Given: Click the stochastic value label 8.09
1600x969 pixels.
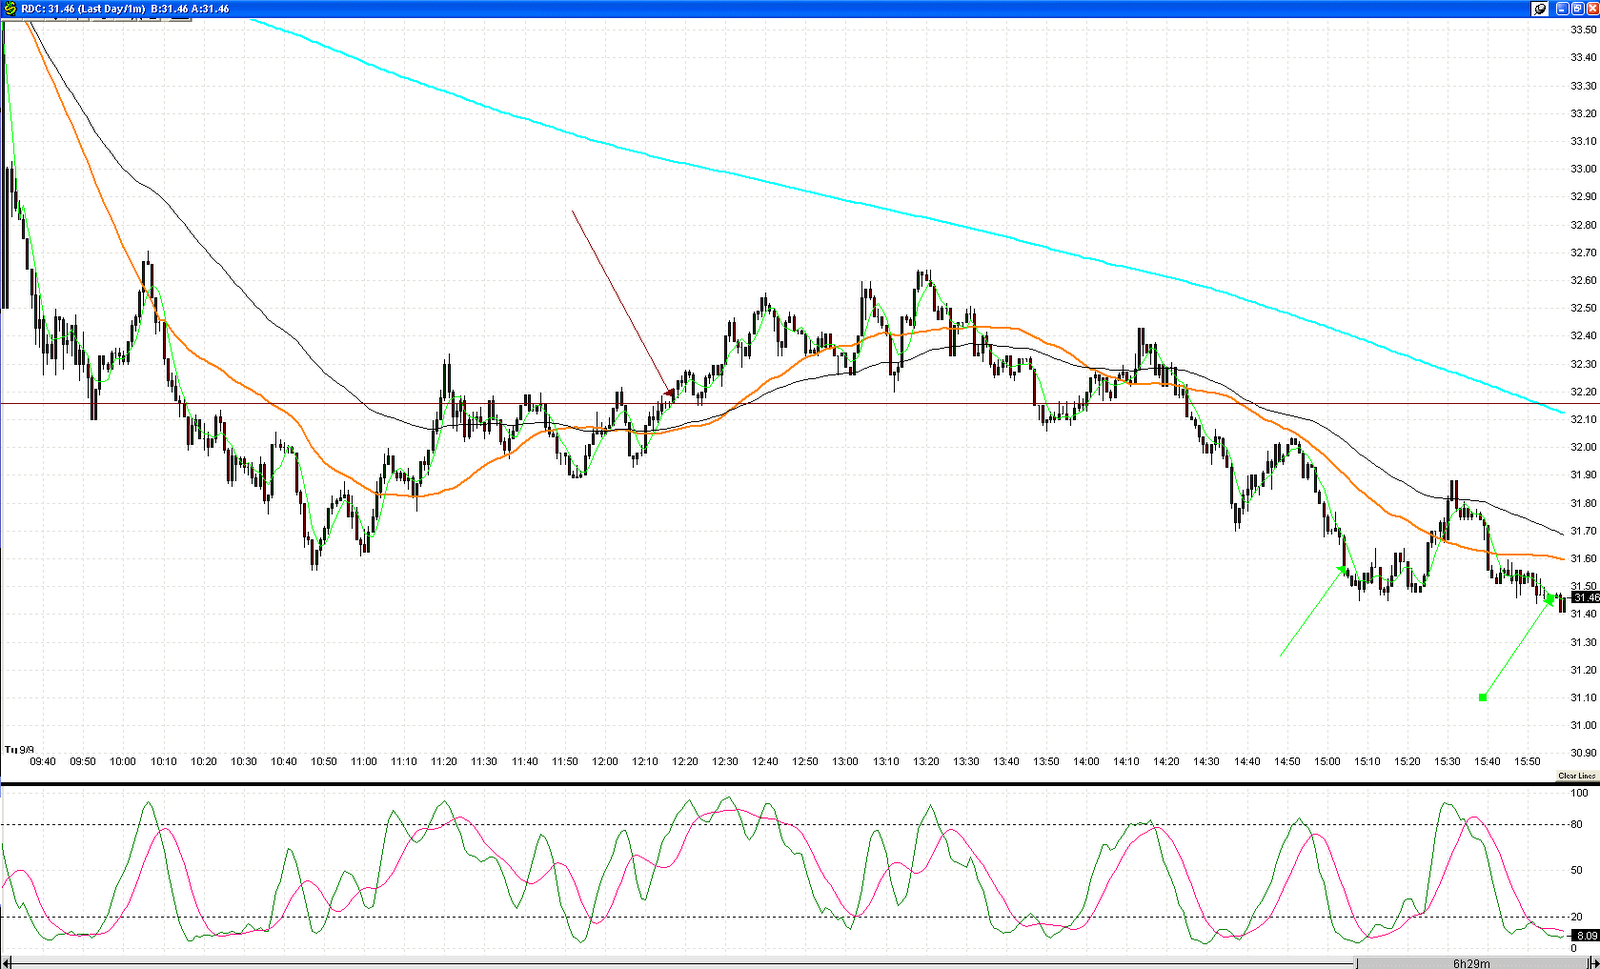Looking at the screenshot, I should [1586, 936].
